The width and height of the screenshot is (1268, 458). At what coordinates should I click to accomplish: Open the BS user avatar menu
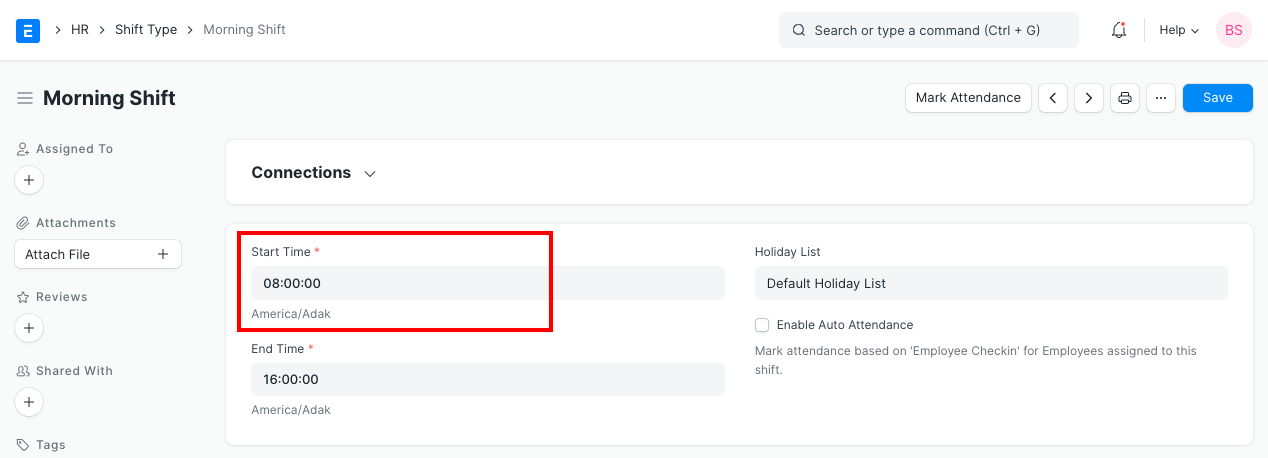[x=1233, y=30]
